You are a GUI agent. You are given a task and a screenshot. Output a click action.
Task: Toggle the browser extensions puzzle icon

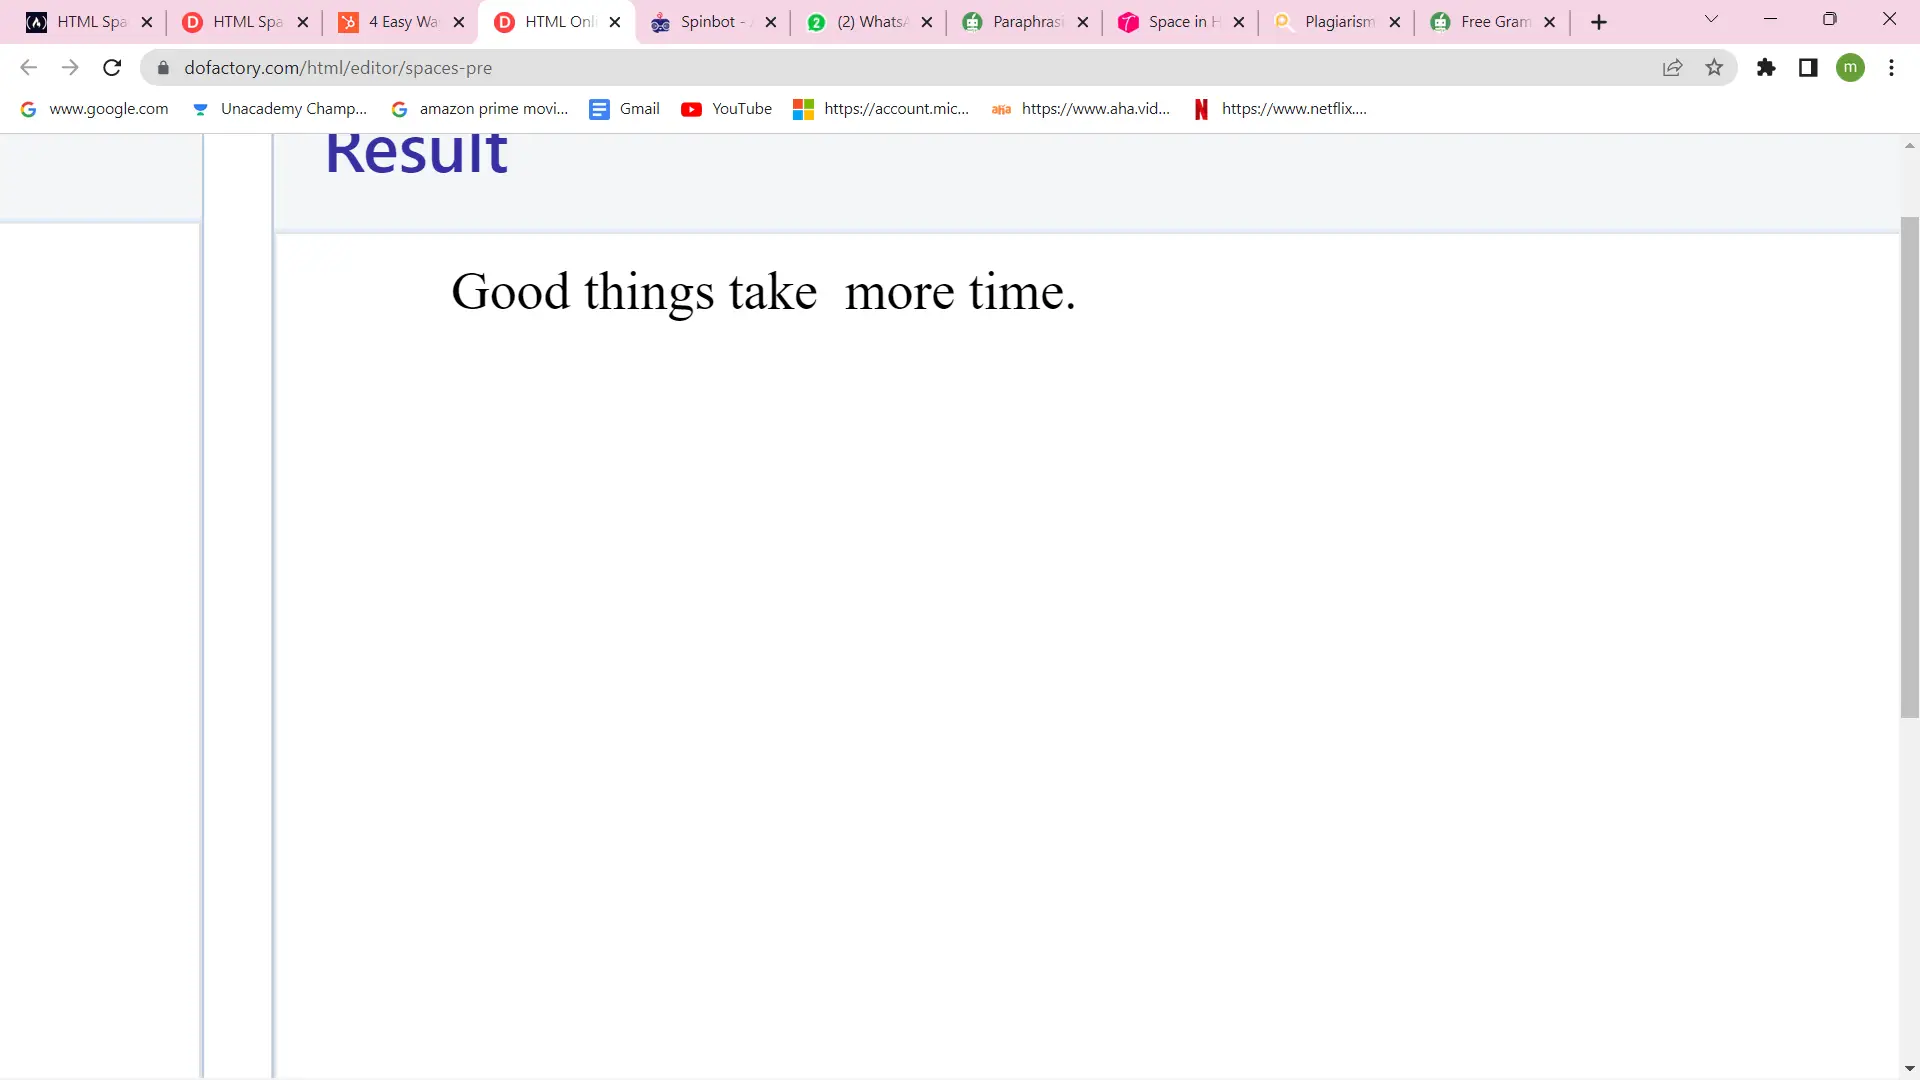point(1766,67)
